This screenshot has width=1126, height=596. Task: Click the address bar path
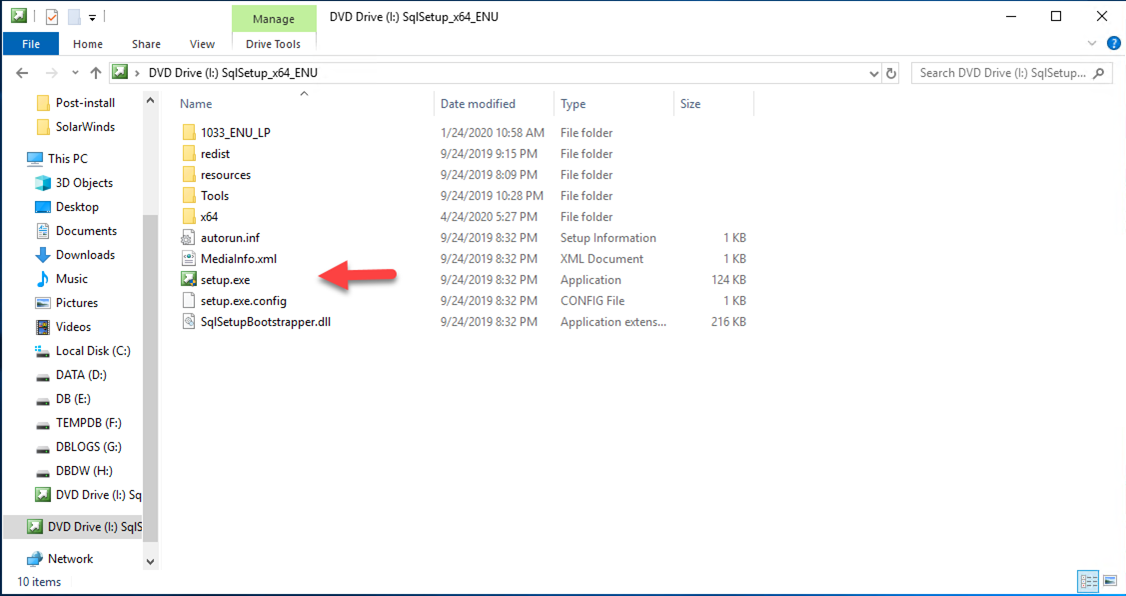point(233,73)
